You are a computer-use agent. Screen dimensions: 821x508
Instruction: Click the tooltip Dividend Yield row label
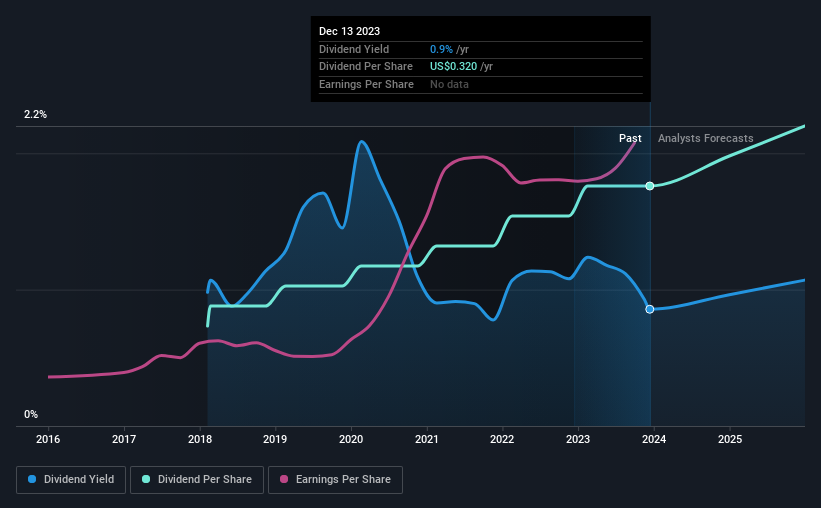coord(354,49)
